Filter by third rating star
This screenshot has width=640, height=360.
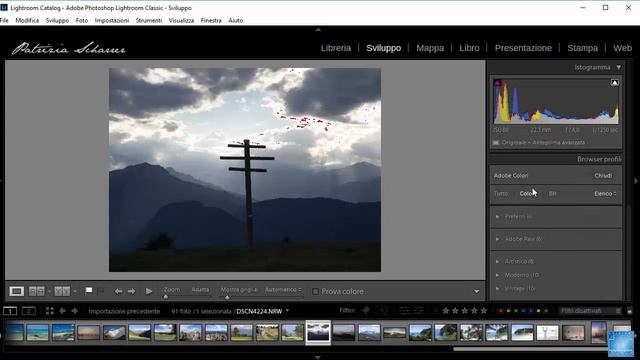pos(465,311)
